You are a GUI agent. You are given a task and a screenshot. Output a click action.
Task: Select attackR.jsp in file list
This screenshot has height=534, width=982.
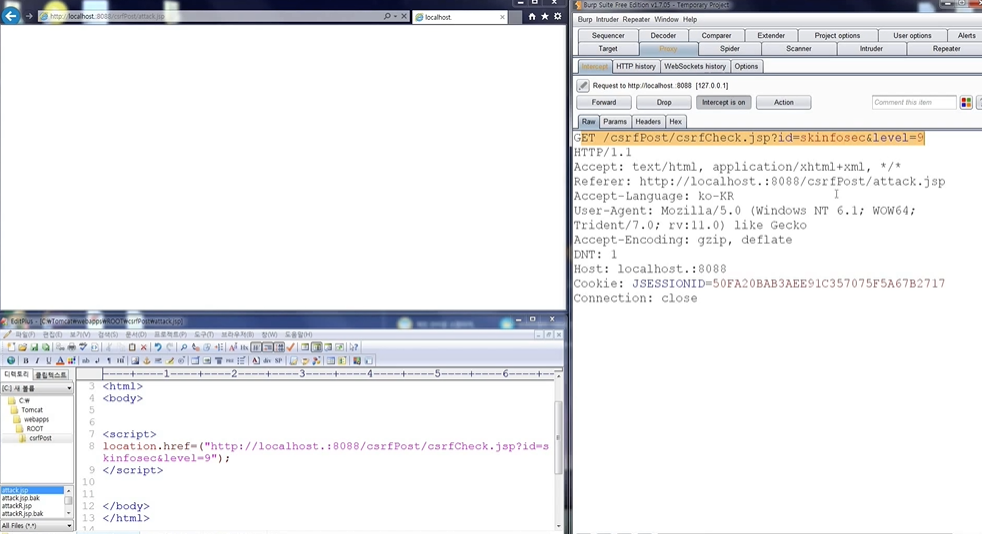coord(17,506)
